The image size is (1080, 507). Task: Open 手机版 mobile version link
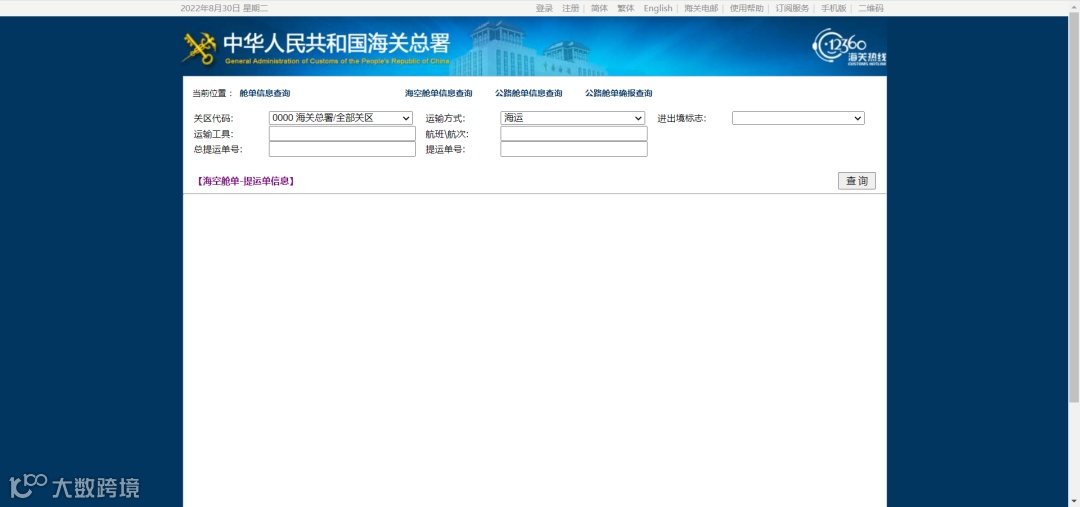point(833,8)
